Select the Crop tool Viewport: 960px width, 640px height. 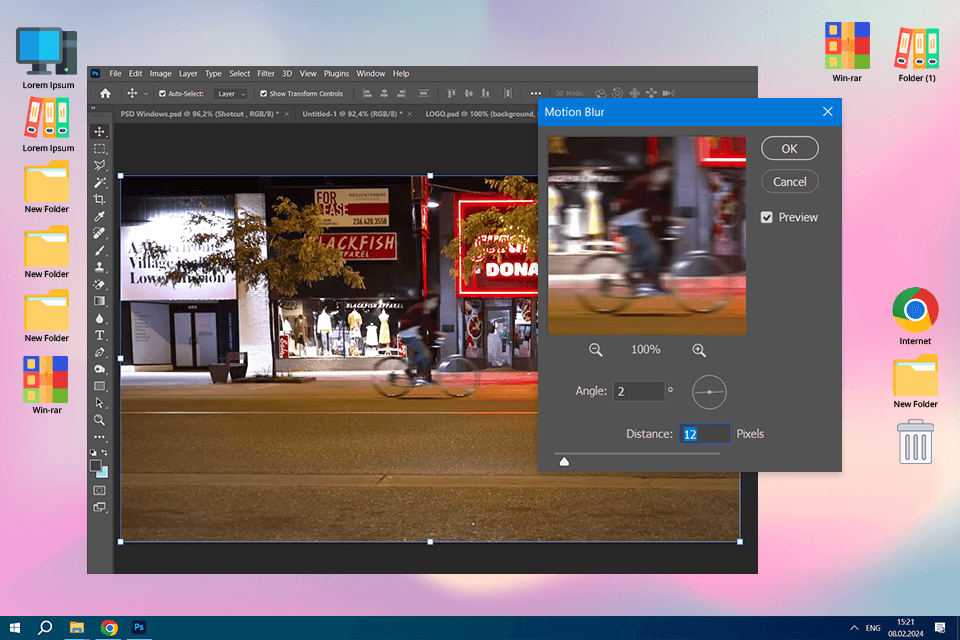99,199
